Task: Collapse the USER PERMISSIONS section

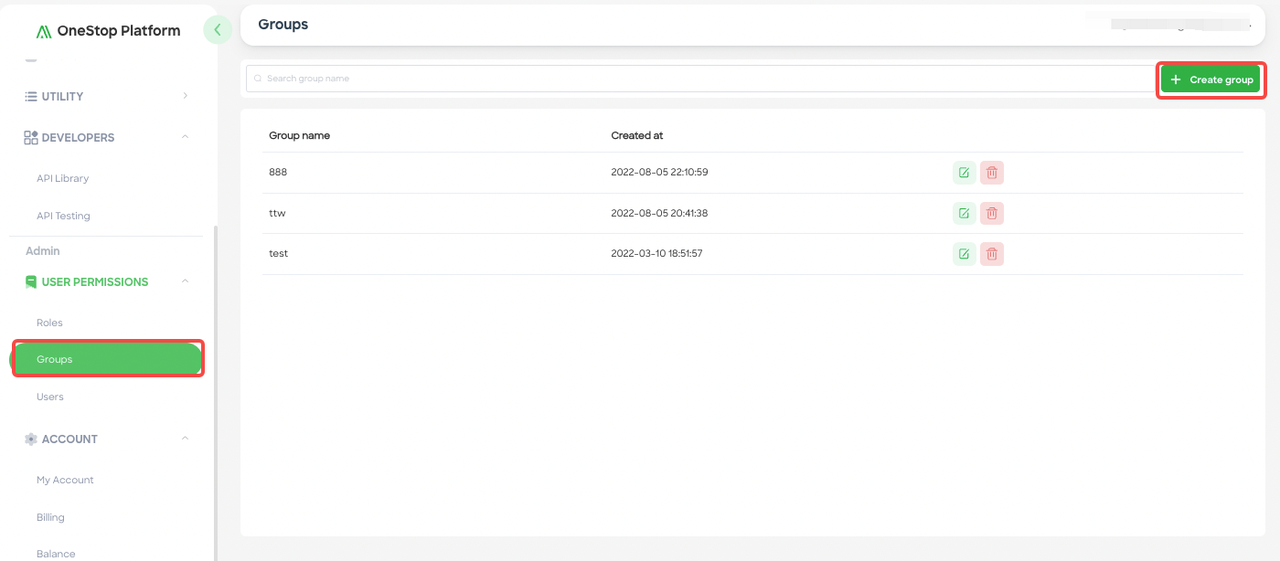Action: tap(185, 282)
